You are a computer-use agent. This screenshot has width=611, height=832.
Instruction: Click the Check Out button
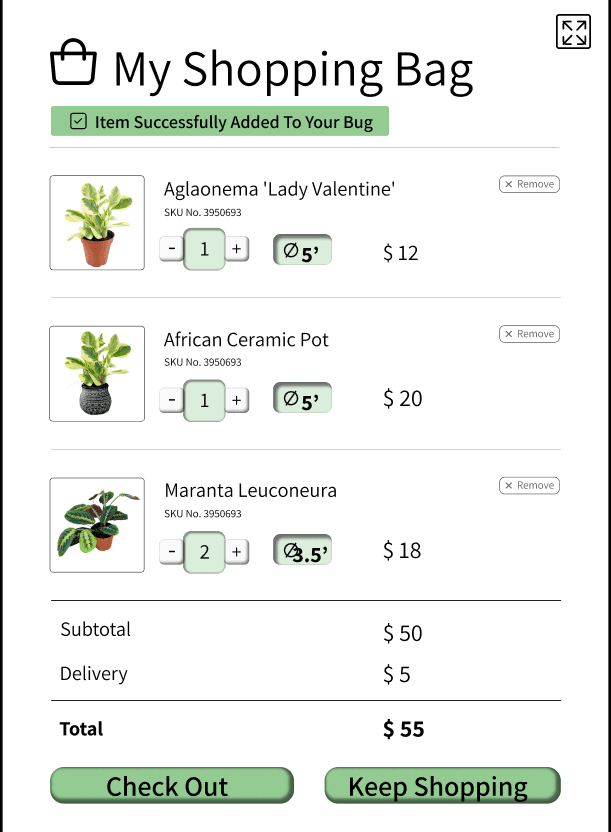coord(172,785)
